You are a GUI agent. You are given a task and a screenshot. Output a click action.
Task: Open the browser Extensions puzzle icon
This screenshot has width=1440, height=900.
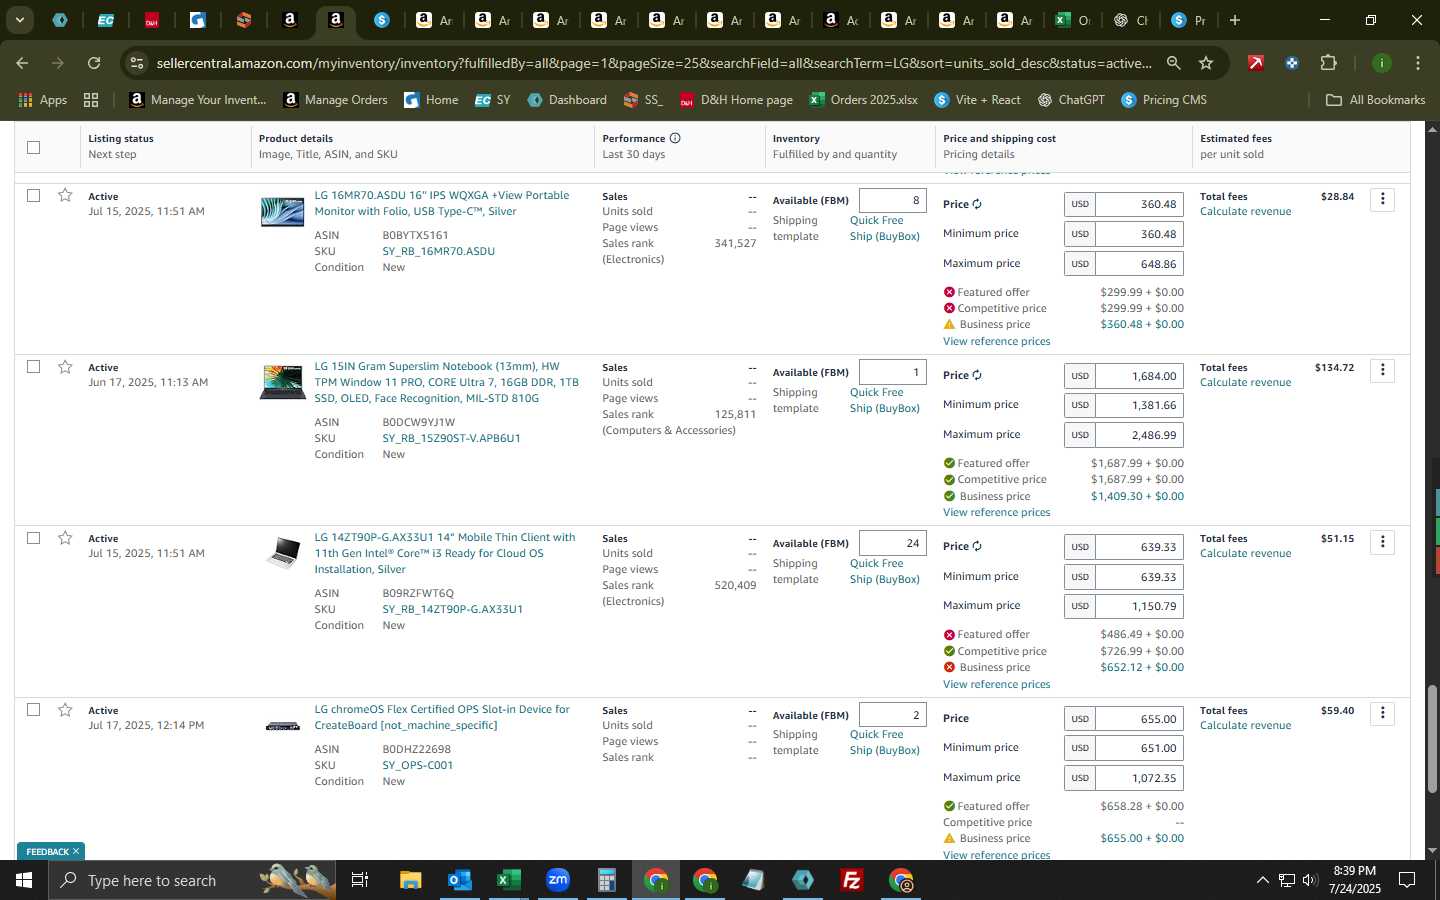[1328, 63]
